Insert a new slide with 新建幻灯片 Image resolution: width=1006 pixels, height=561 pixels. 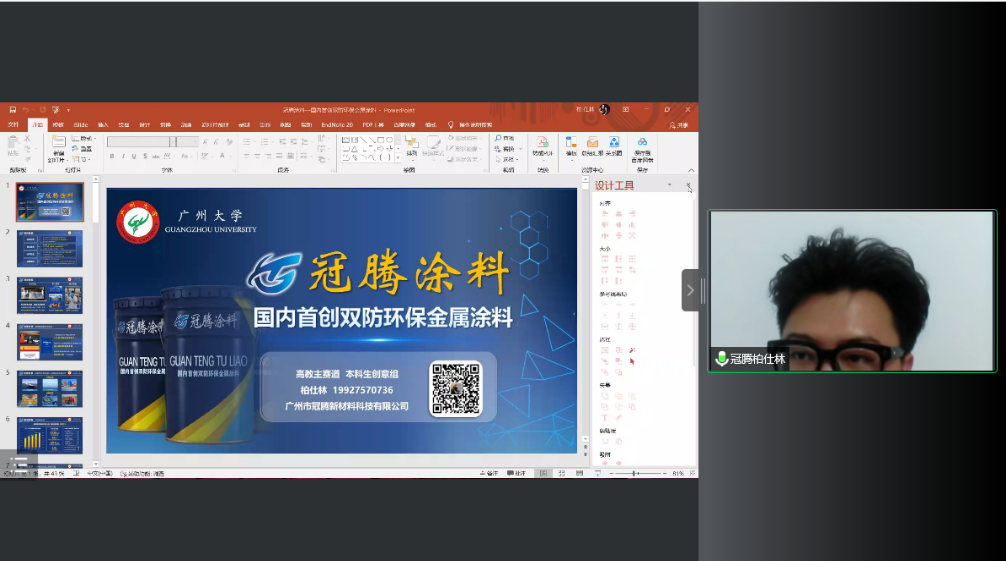(x=58, y=150)
